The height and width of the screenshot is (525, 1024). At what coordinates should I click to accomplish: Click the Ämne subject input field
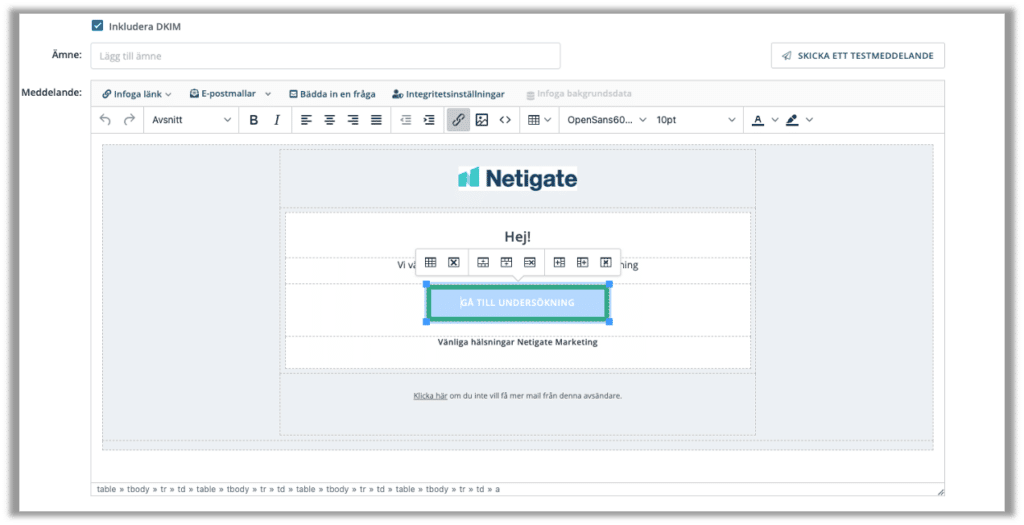(x=325, y=56)
